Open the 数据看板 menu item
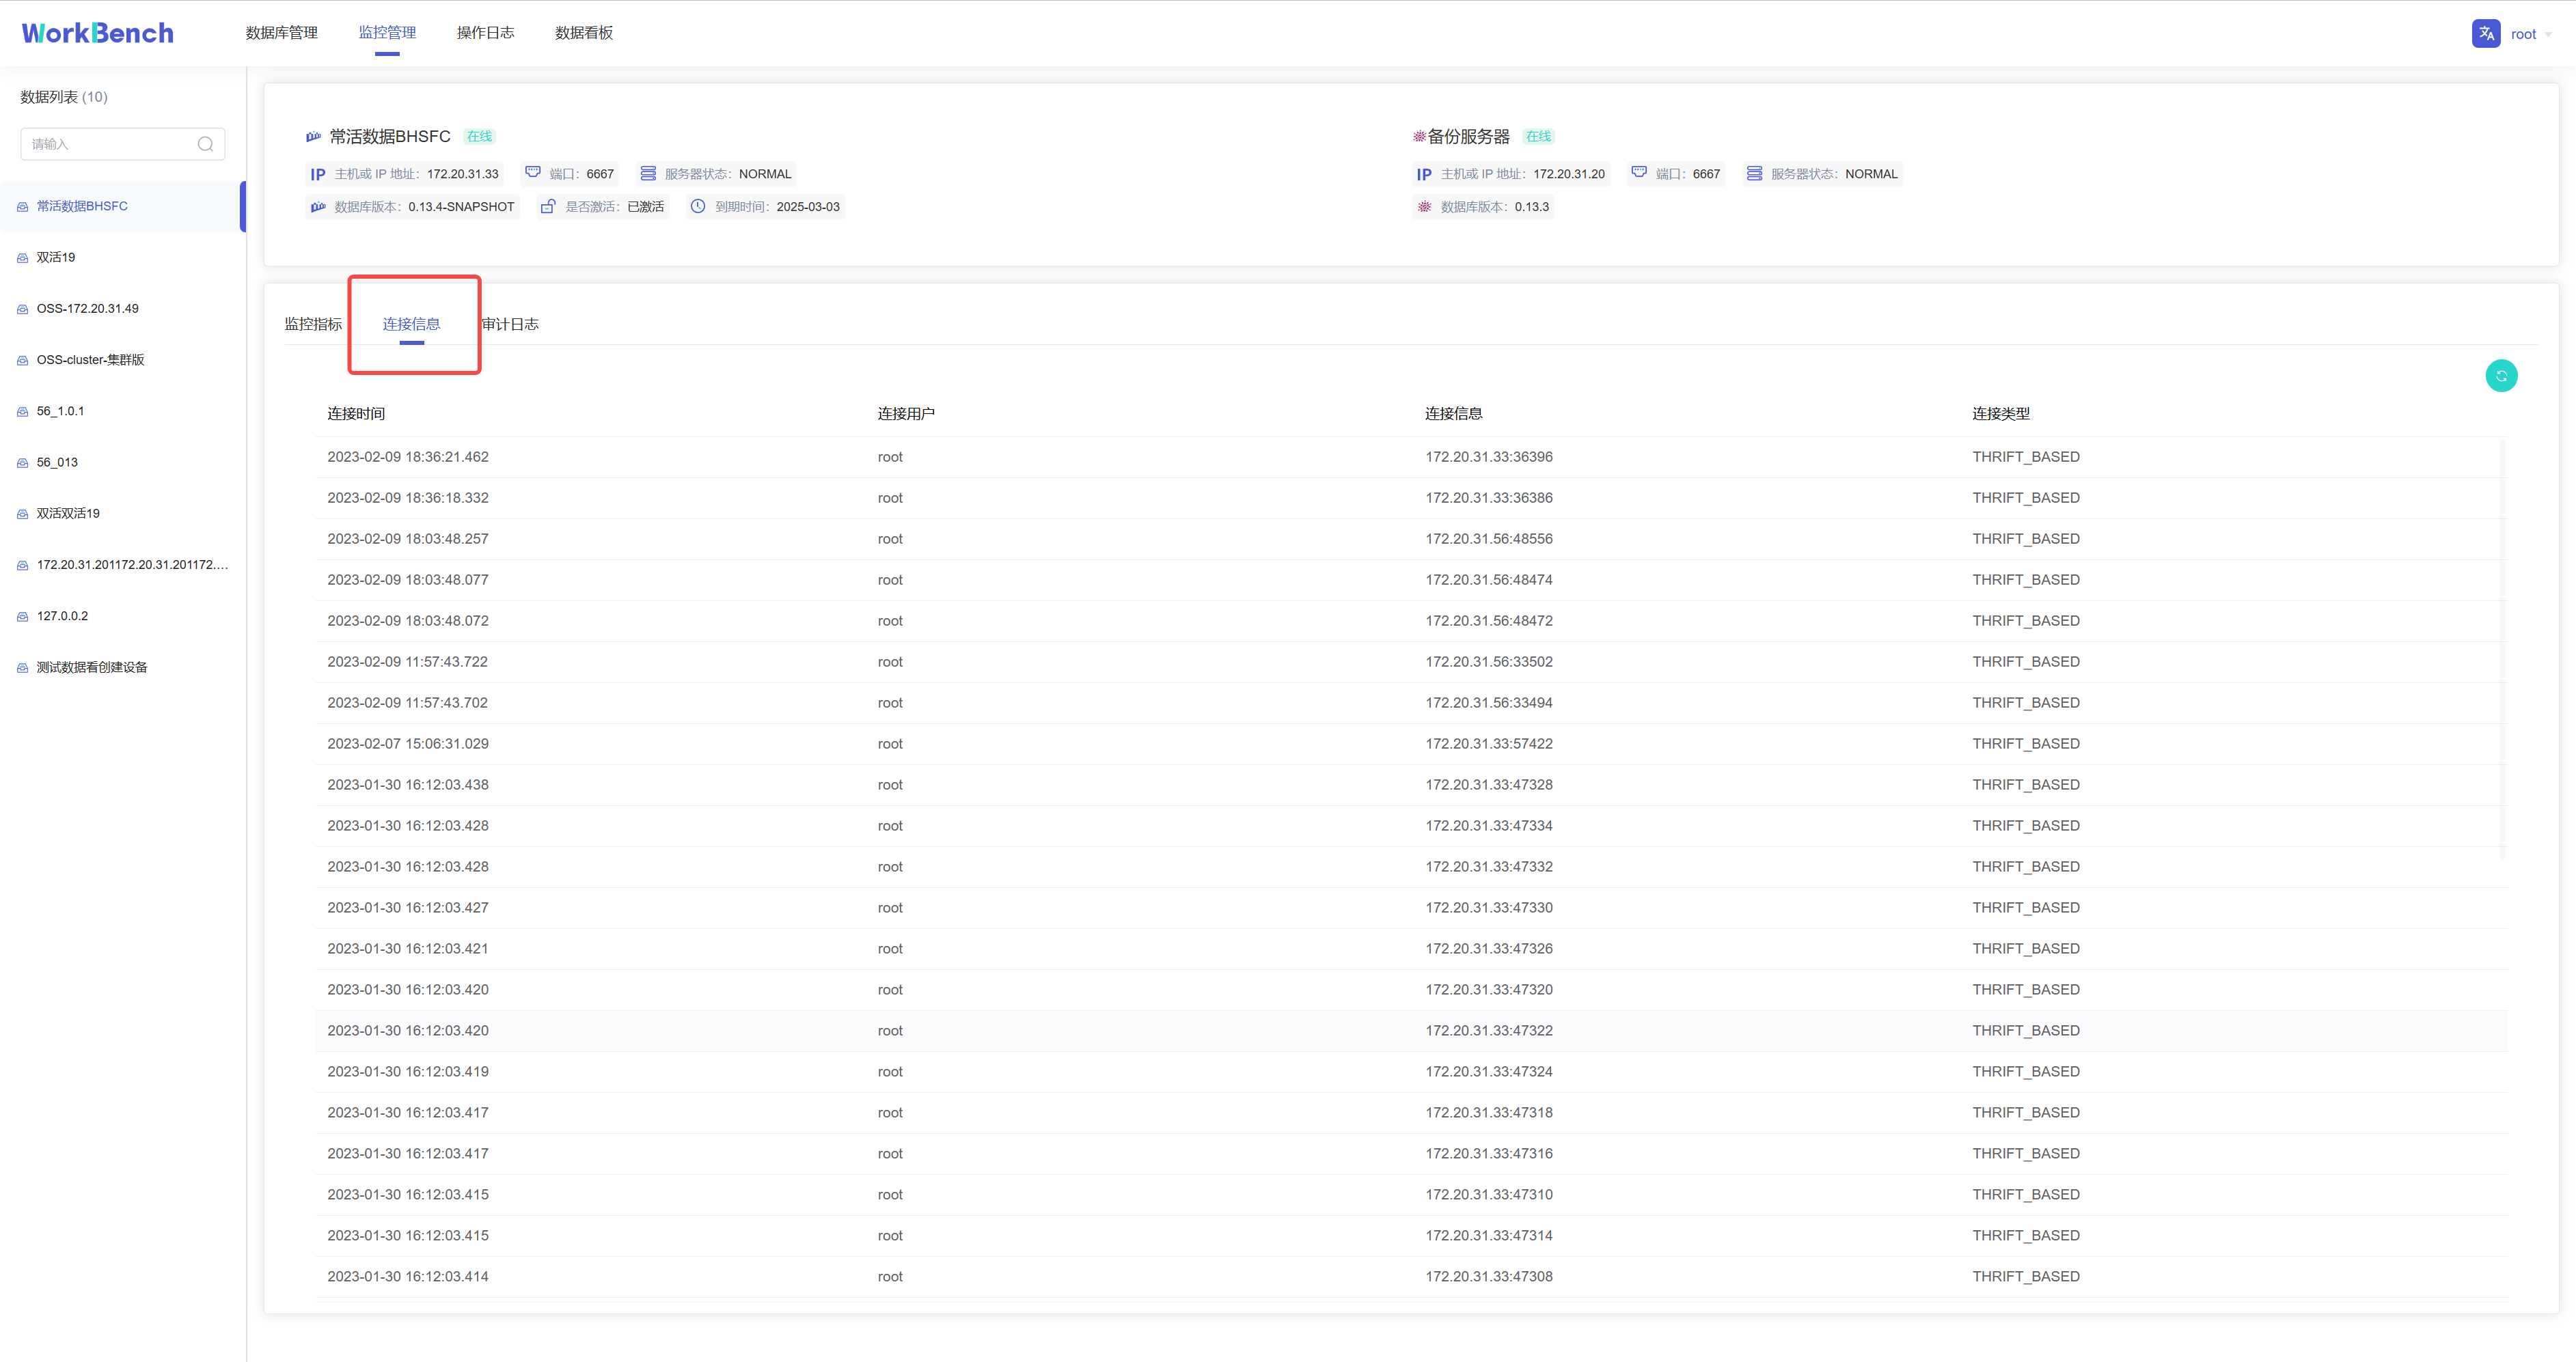 tap(583, 32)
